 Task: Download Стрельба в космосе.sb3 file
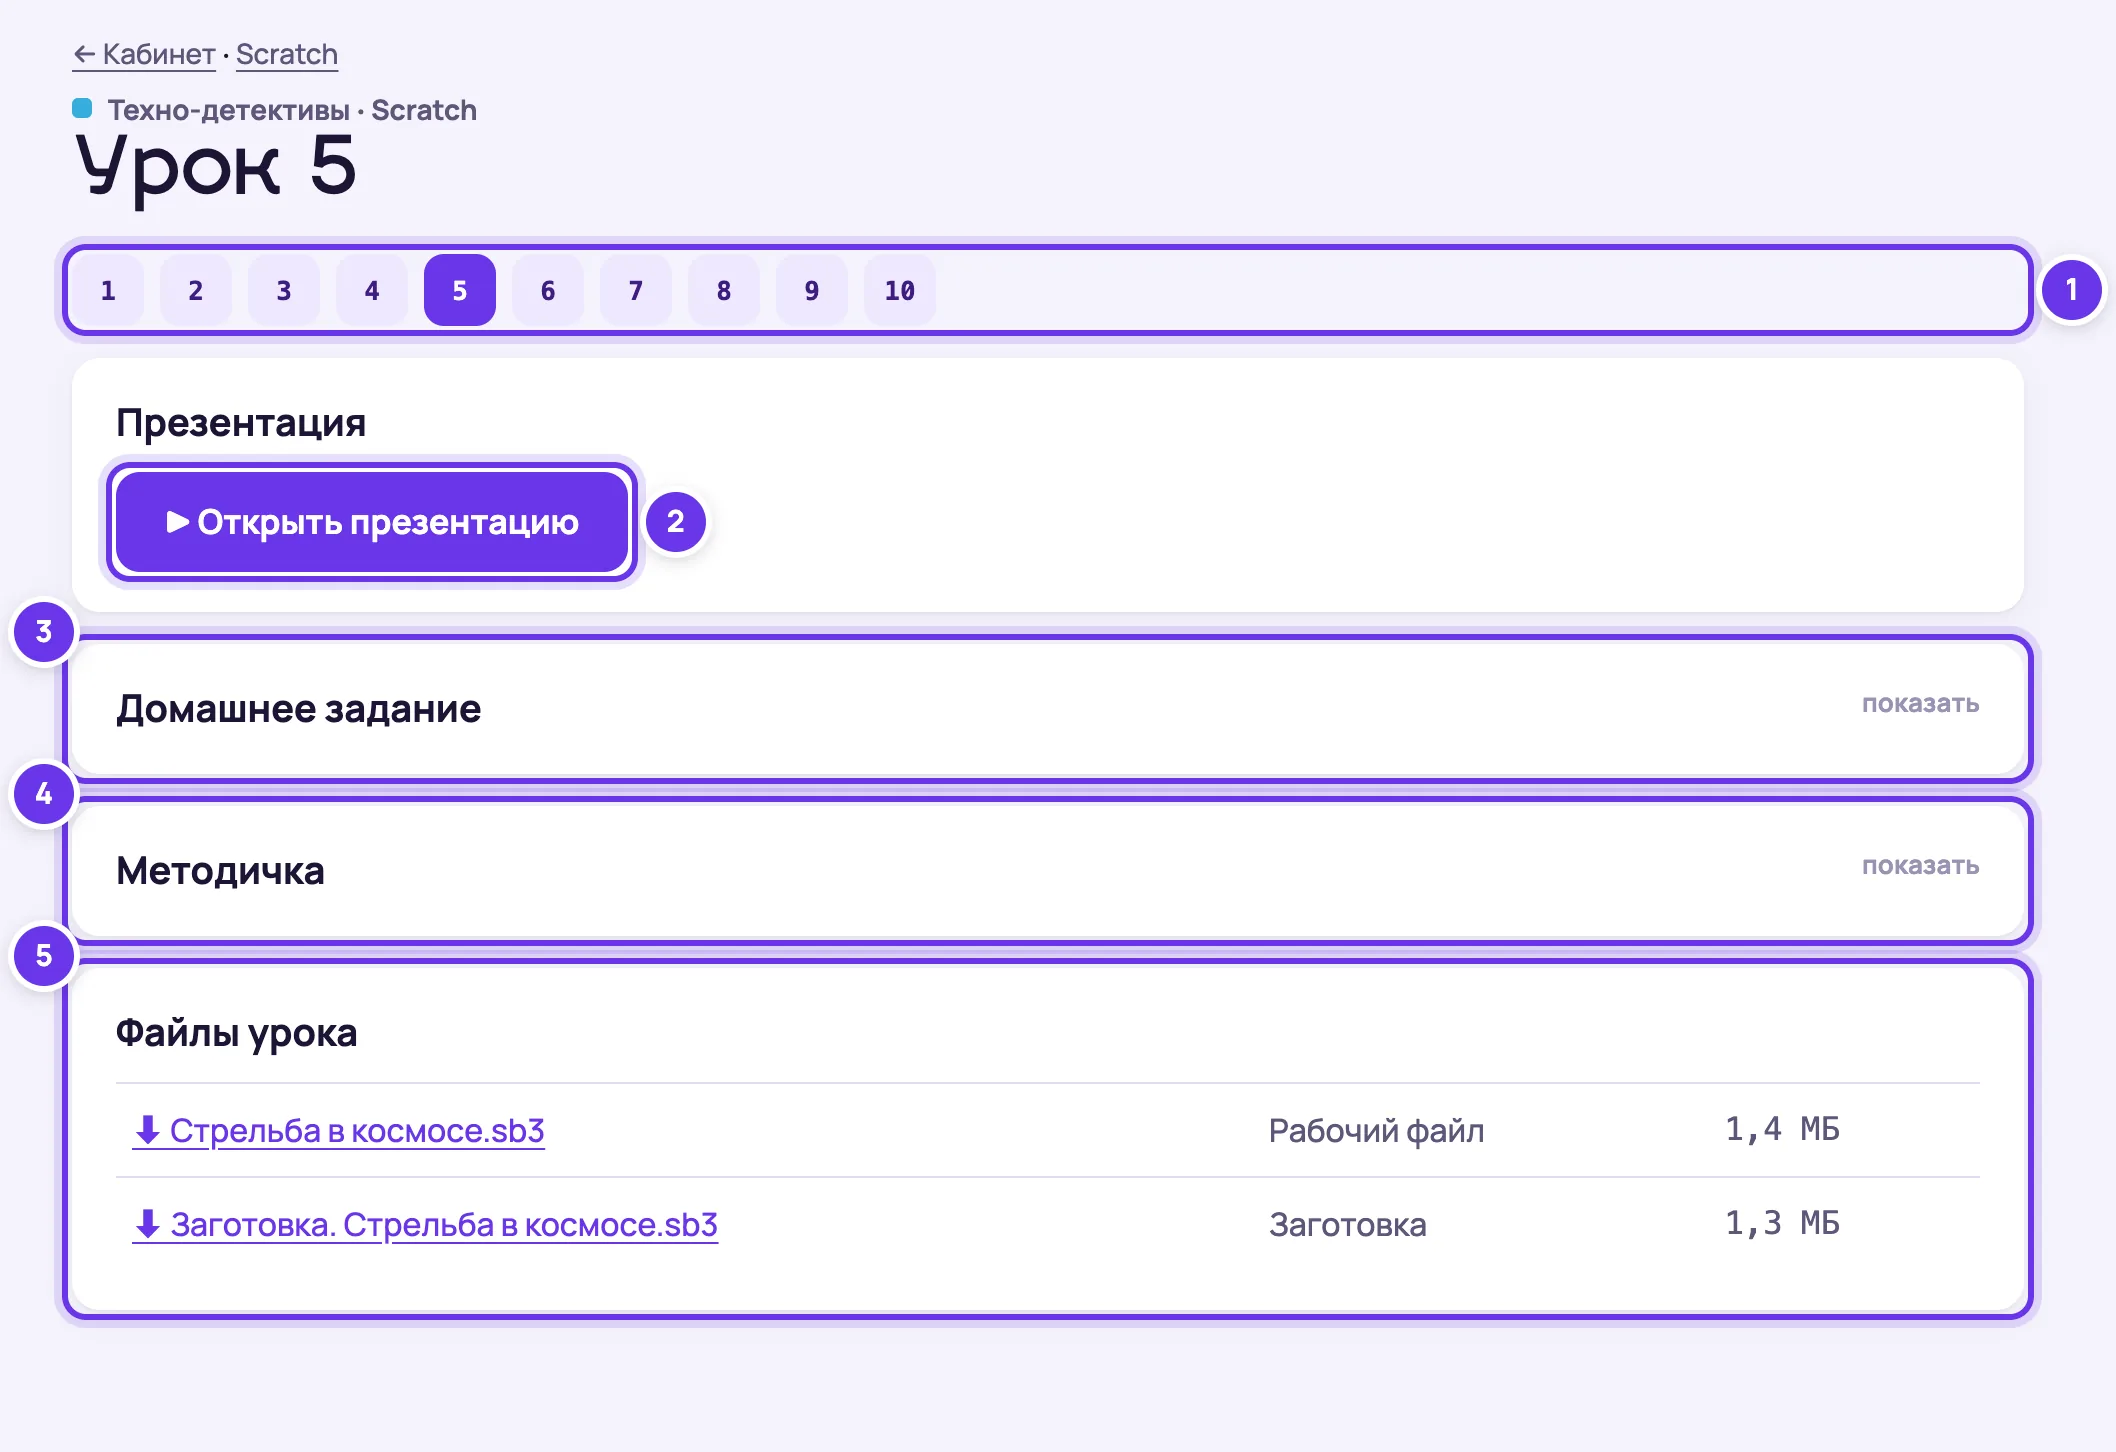[339, 1131]
